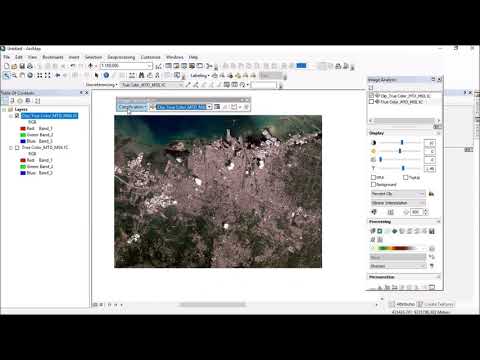Screen dimensions: 480x360
Task: Select the Identify tool icon
Action: 106,75
